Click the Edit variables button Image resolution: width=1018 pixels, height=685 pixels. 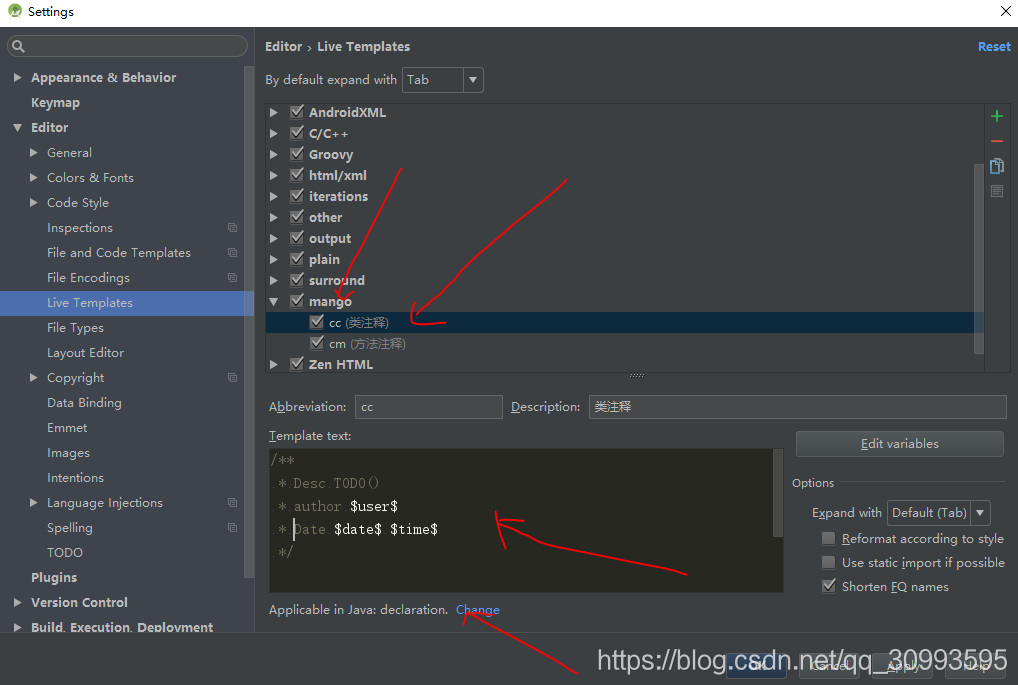[899, 443]
